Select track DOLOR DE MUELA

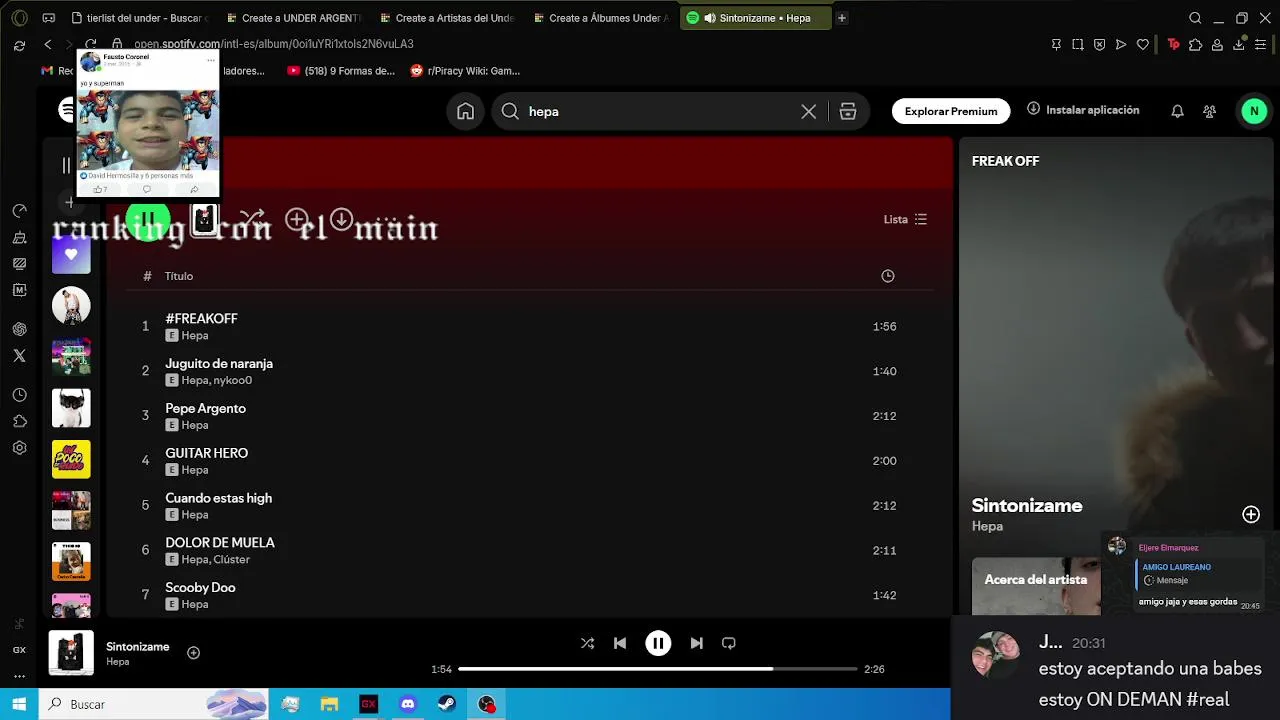click(x=530, y=550)
